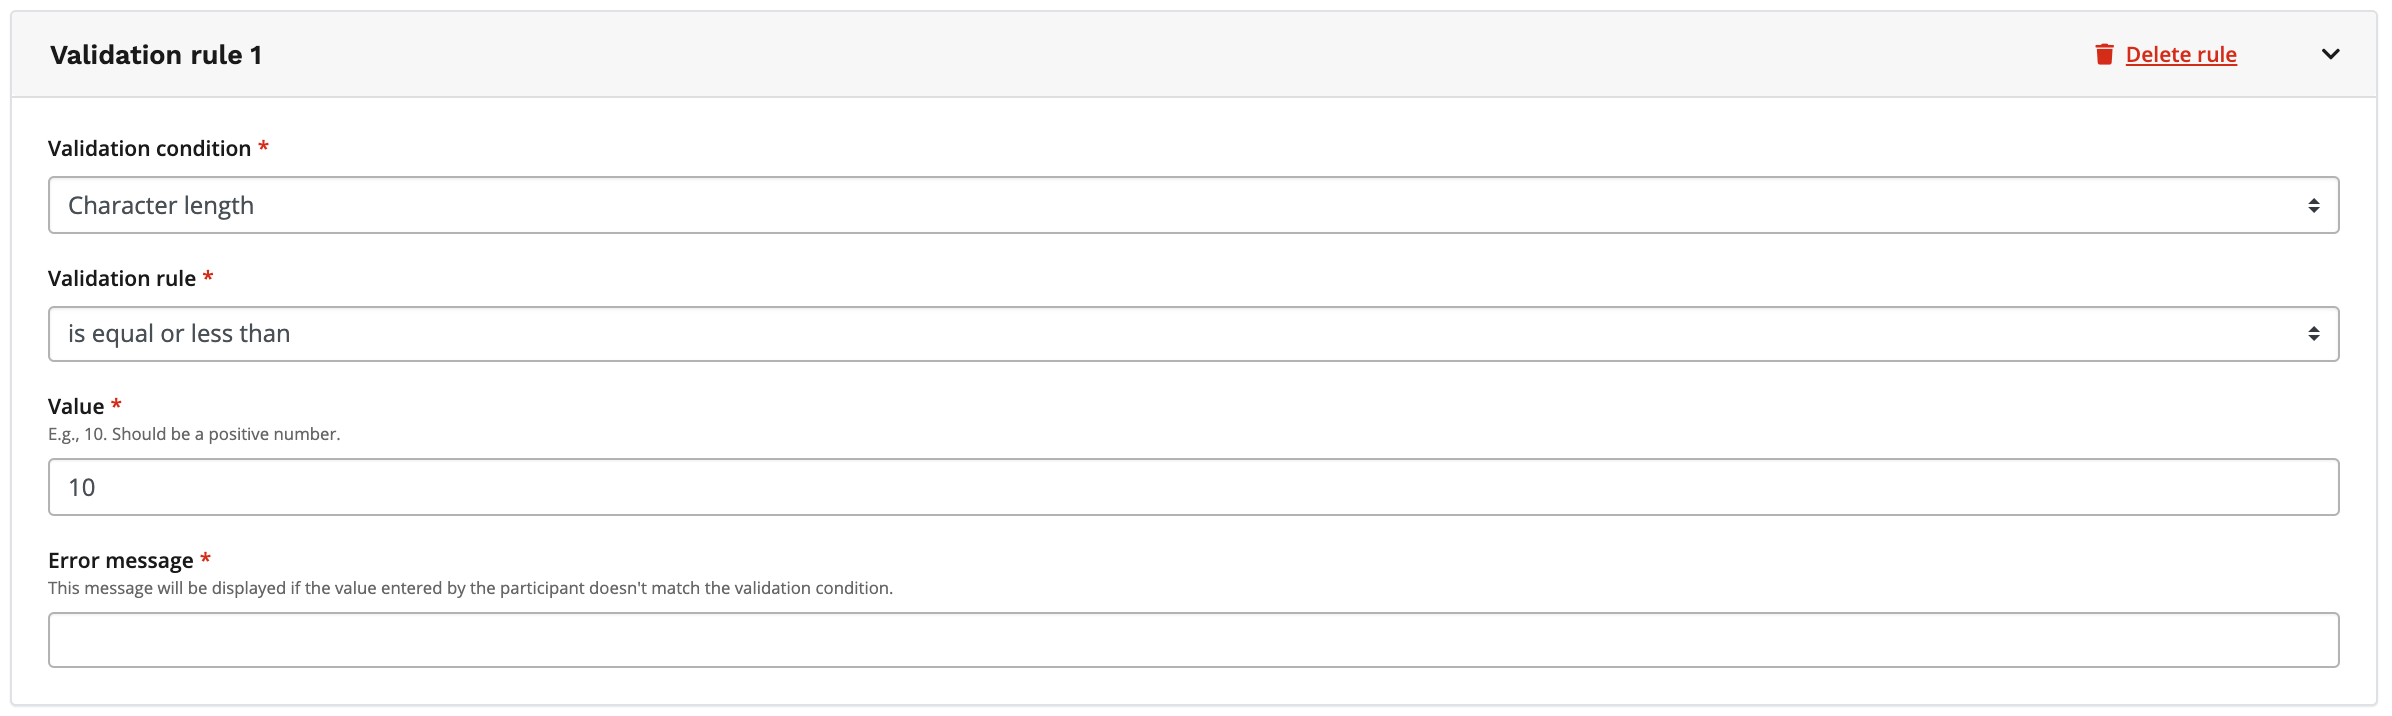This screenshot has width=2392, height=716.
Task: Click the 'Error message' field label
Action: (x=120, y=561)
